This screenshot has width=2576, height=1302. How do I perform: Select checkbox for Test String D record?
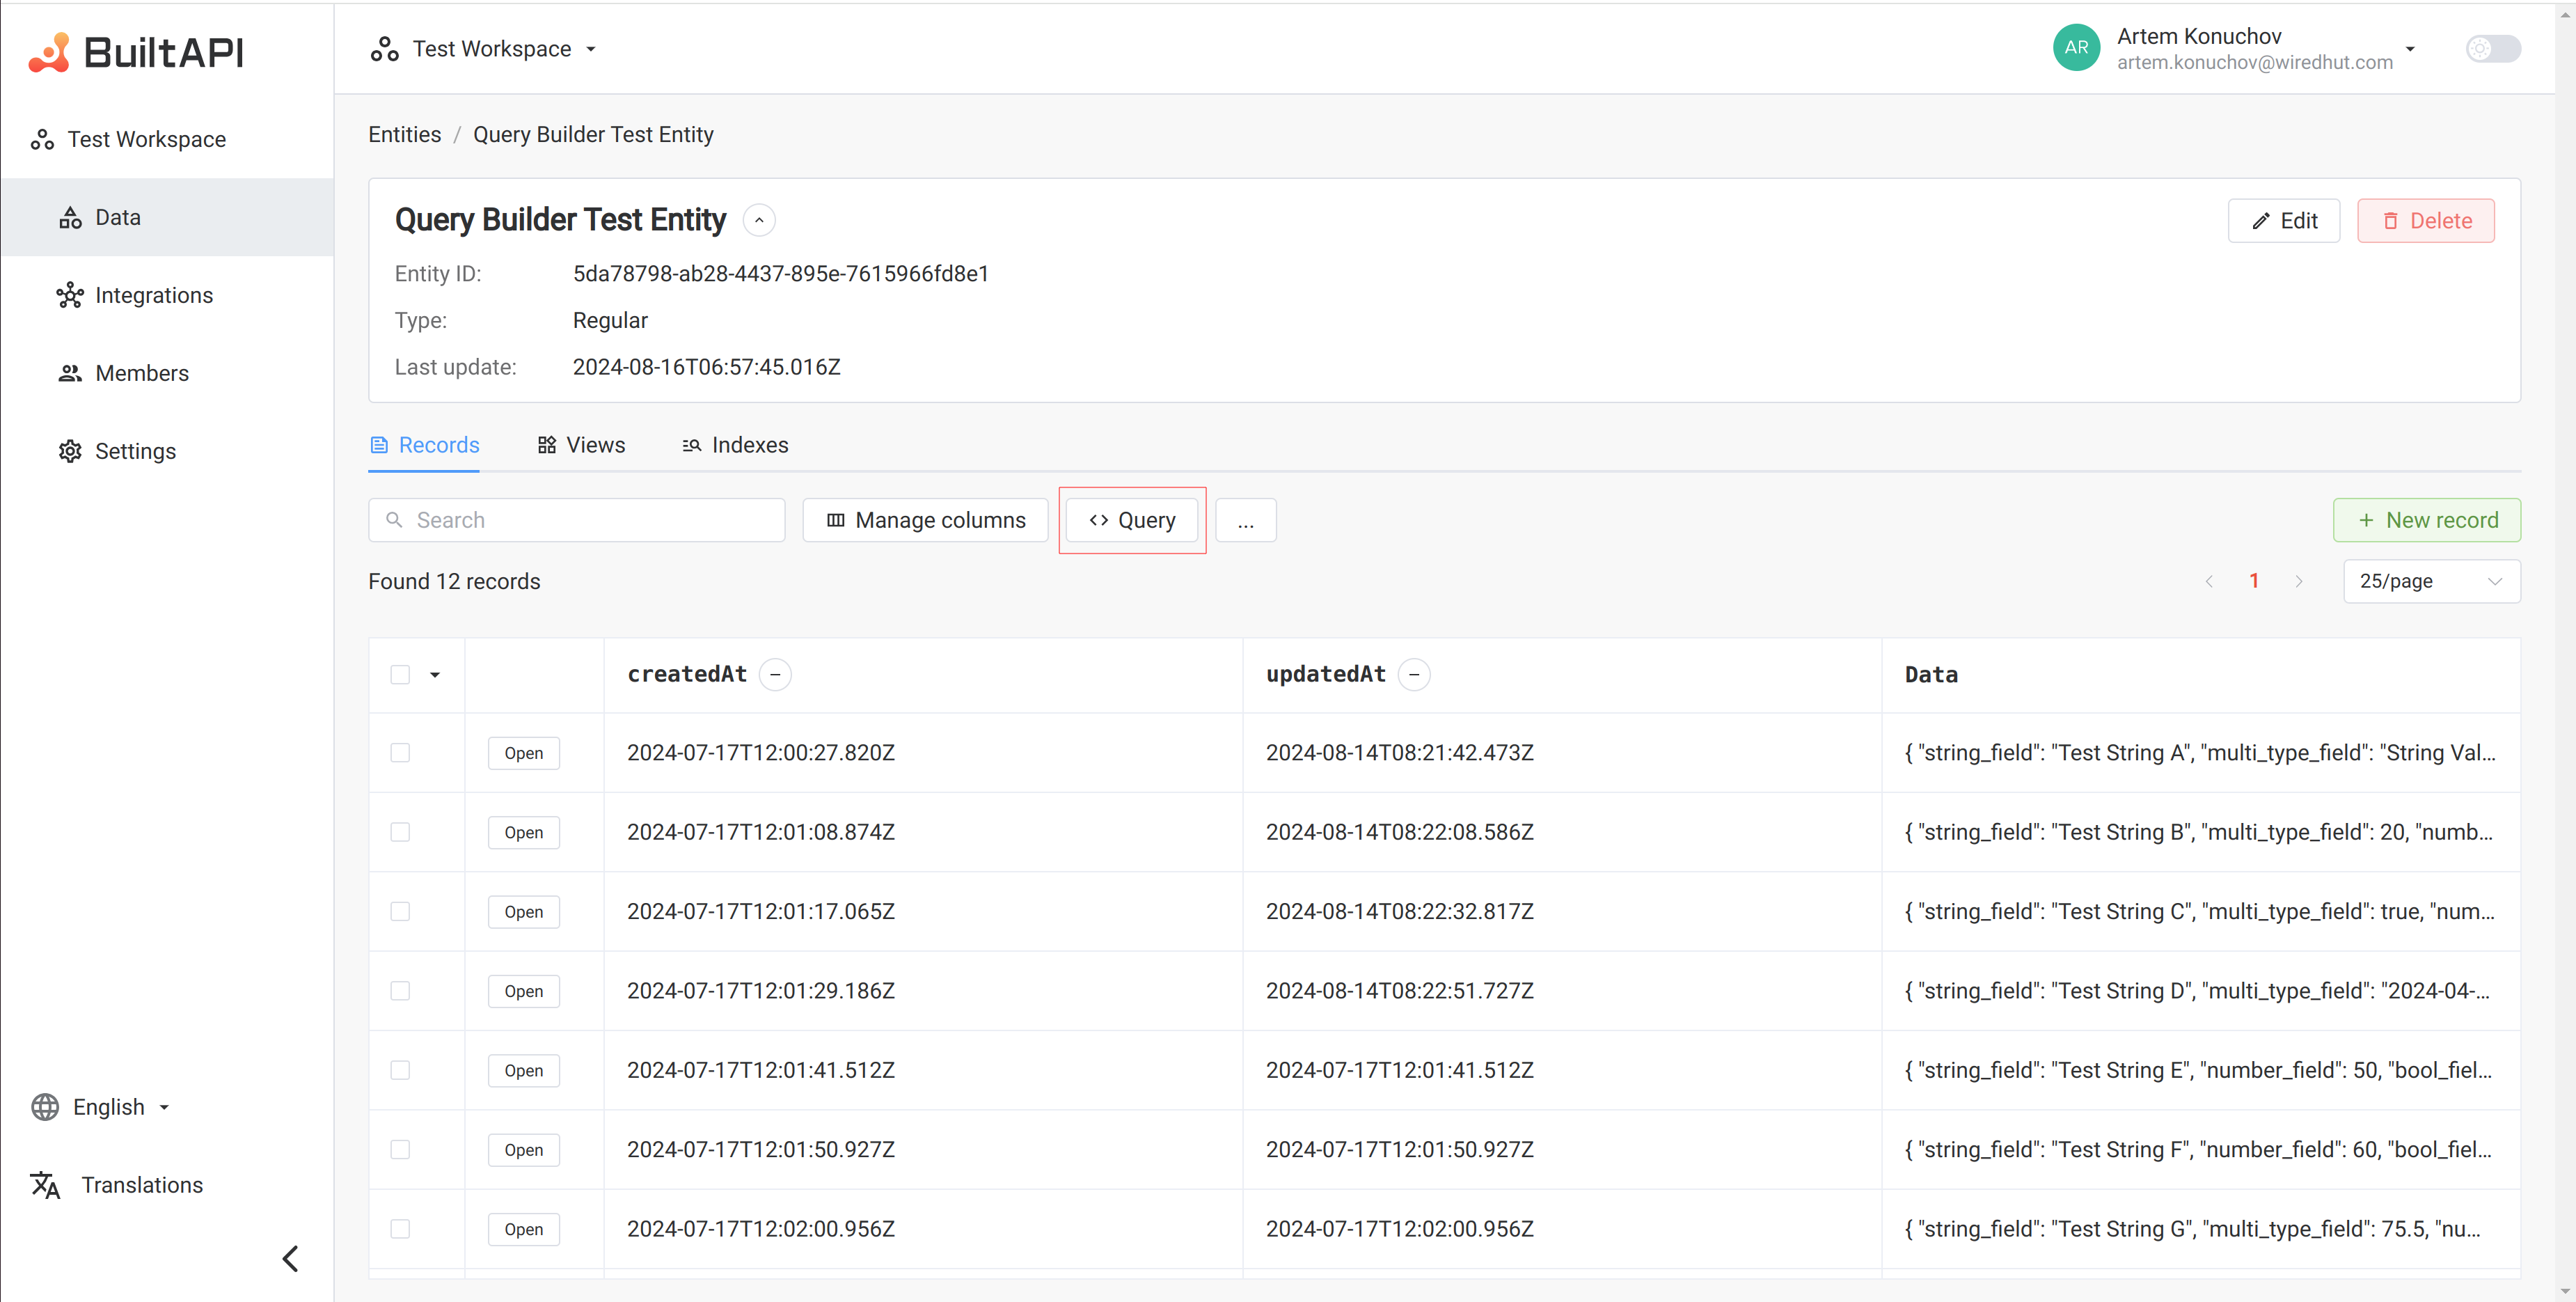click(x=400, y=991)
